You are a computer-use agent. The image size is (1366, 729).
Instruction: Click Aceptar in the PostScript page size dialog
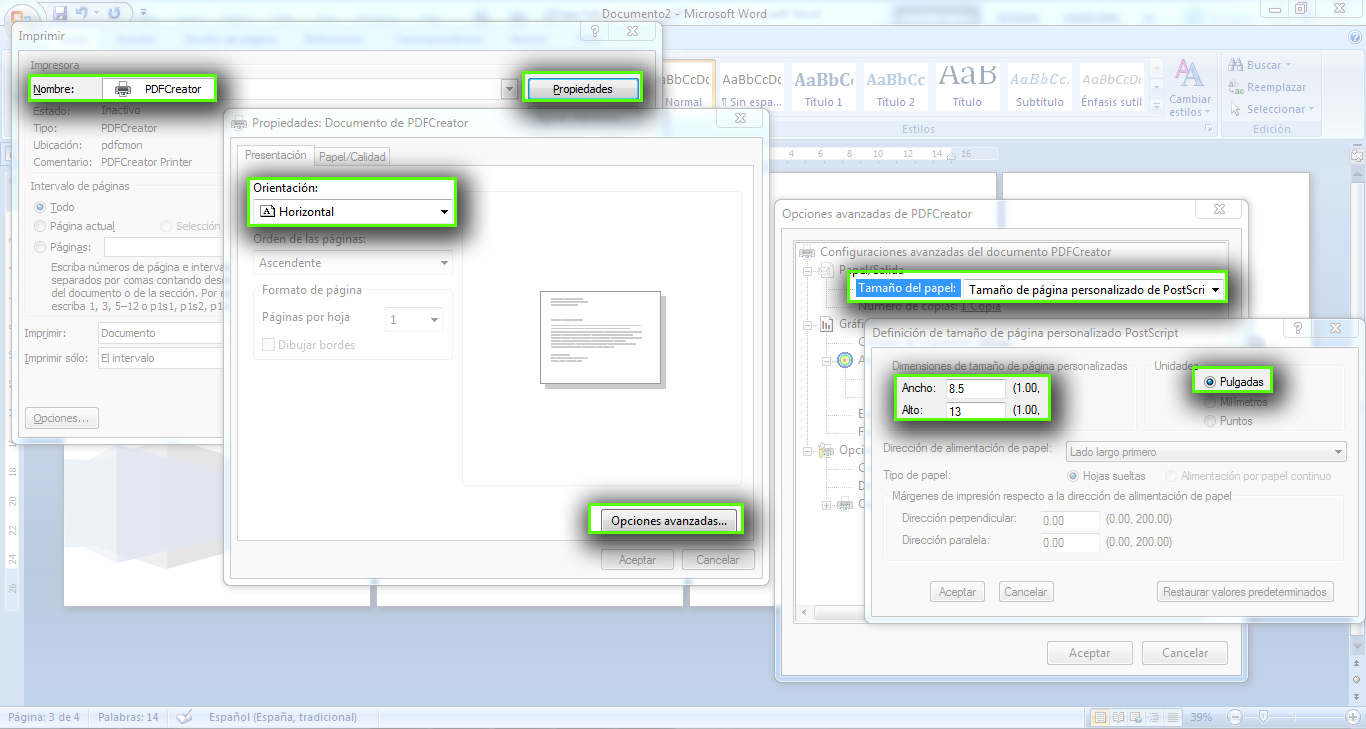point(958,592)
